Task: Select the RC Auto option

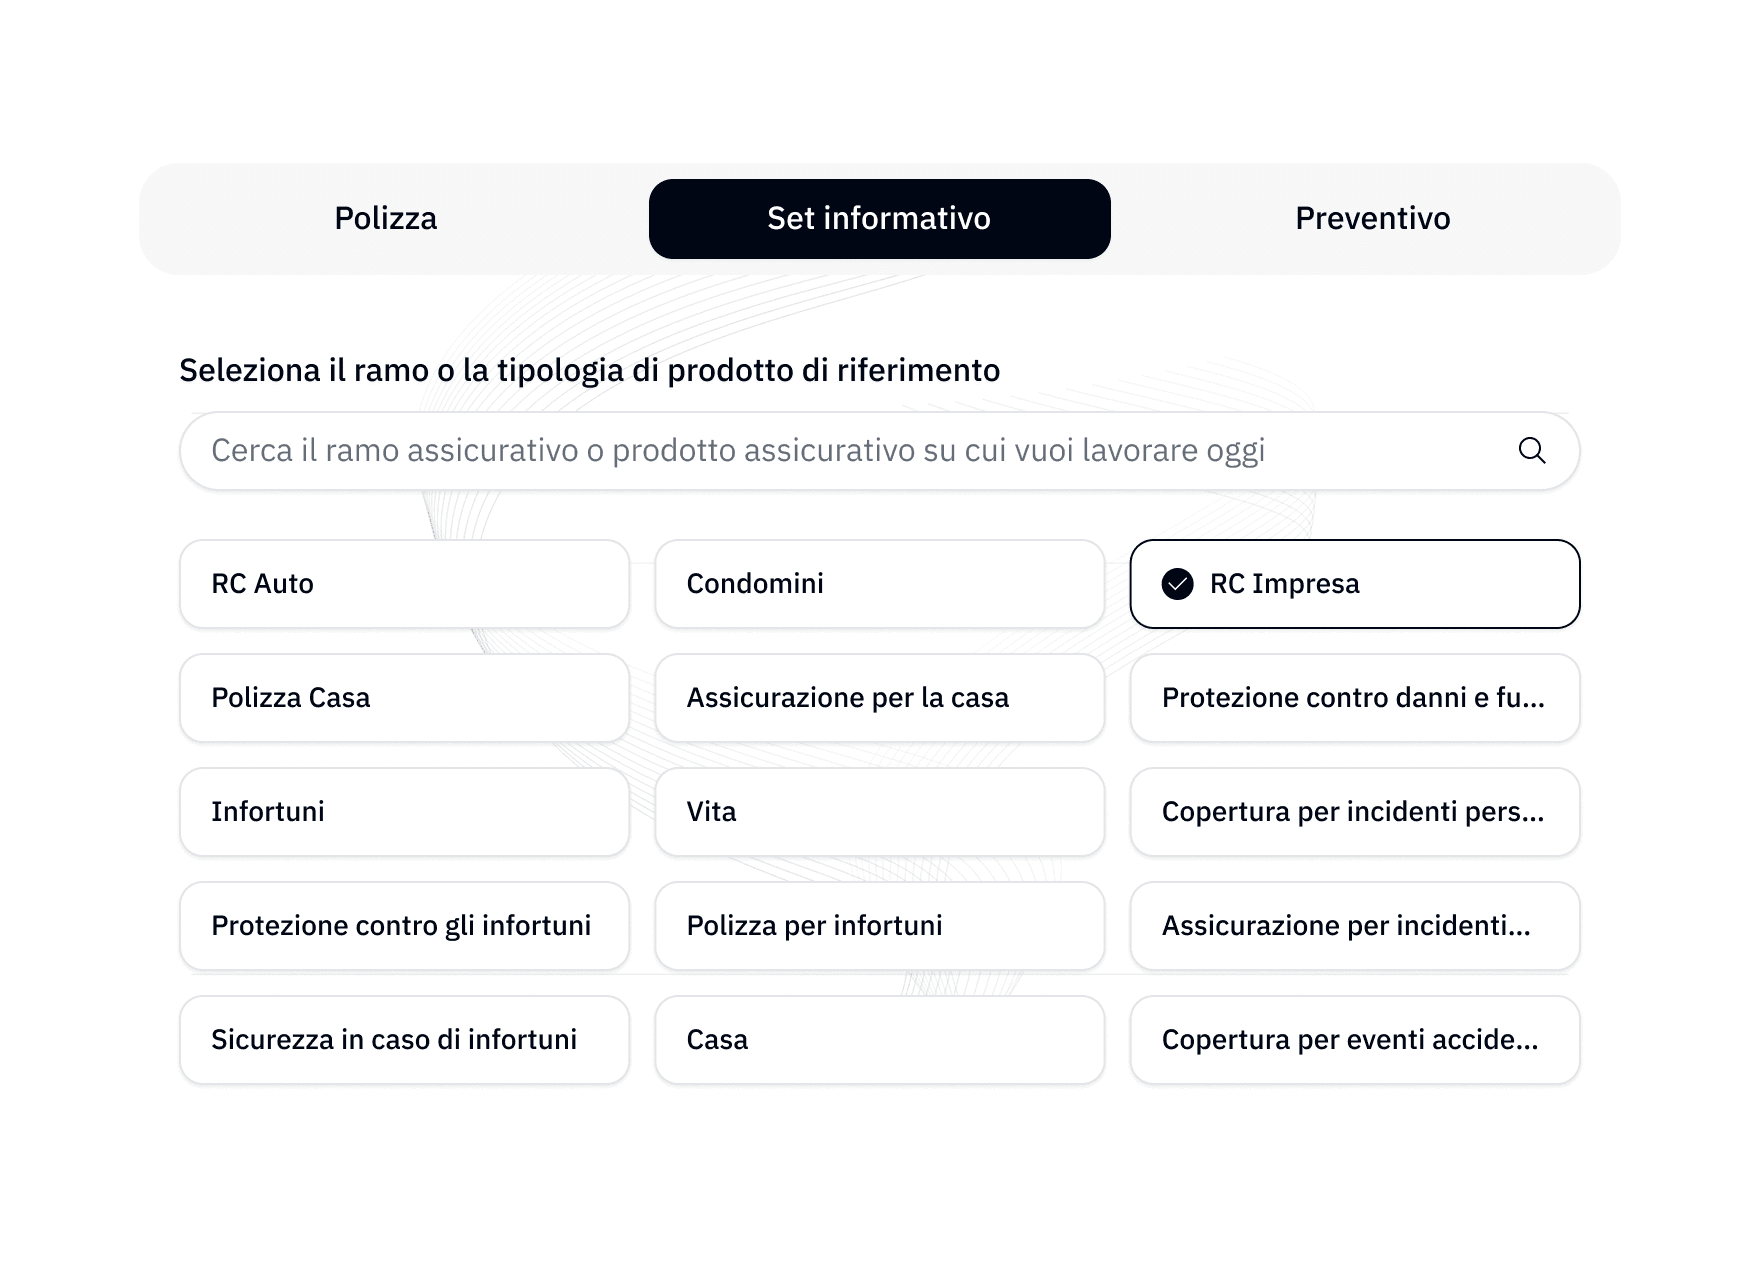Action: click(x=404, y=583)
